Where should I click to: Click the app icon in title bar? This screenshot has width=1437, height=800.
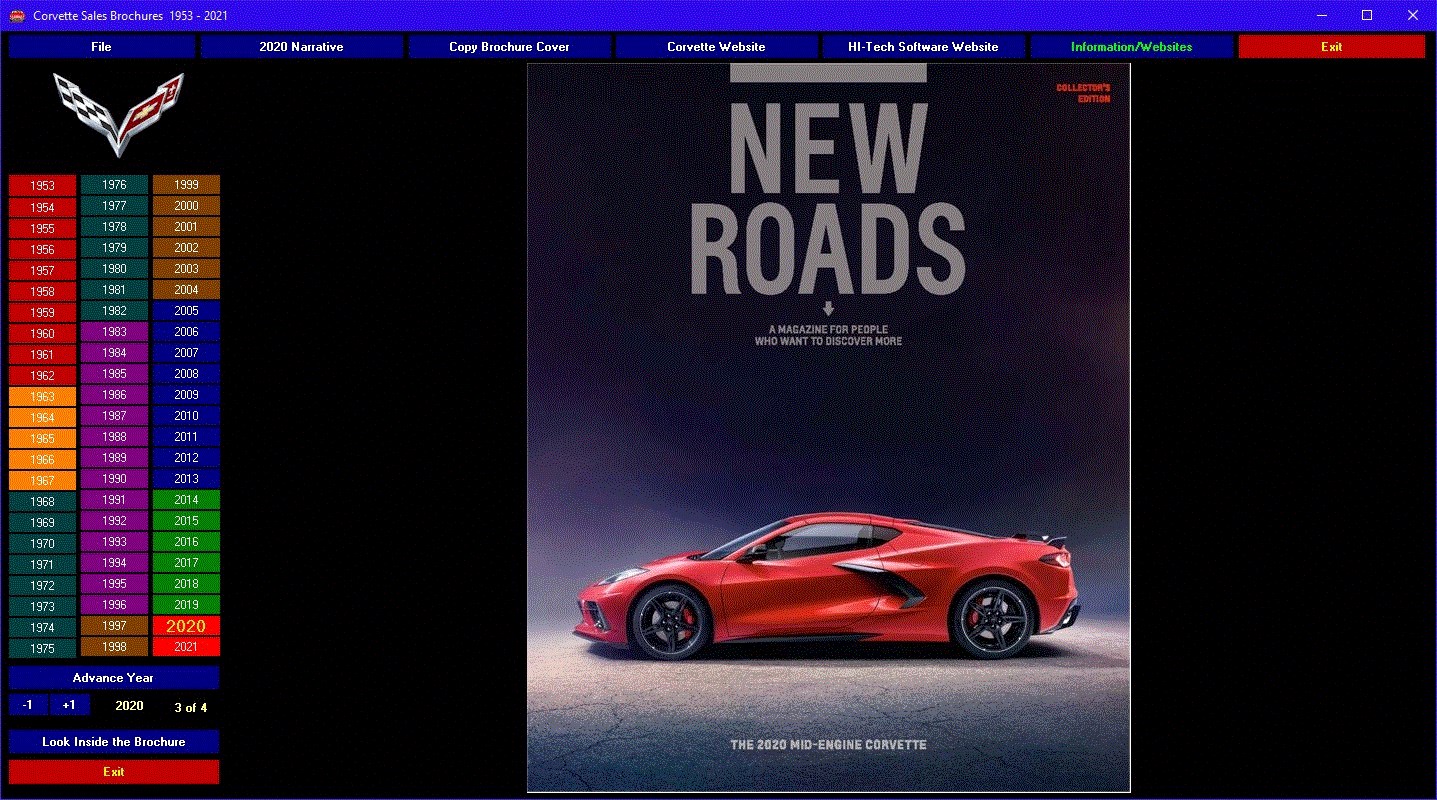17,15
